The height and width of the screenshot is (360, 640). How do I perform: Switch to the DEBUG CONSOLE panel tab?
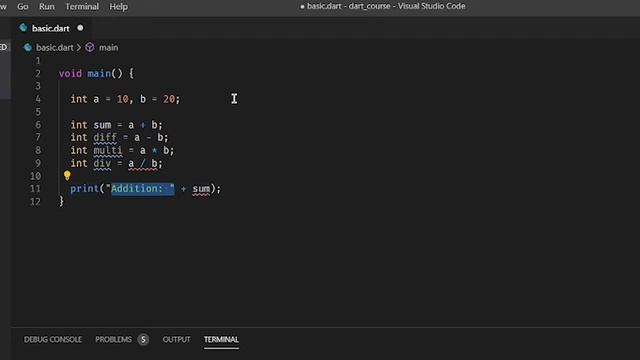point(53,340)
